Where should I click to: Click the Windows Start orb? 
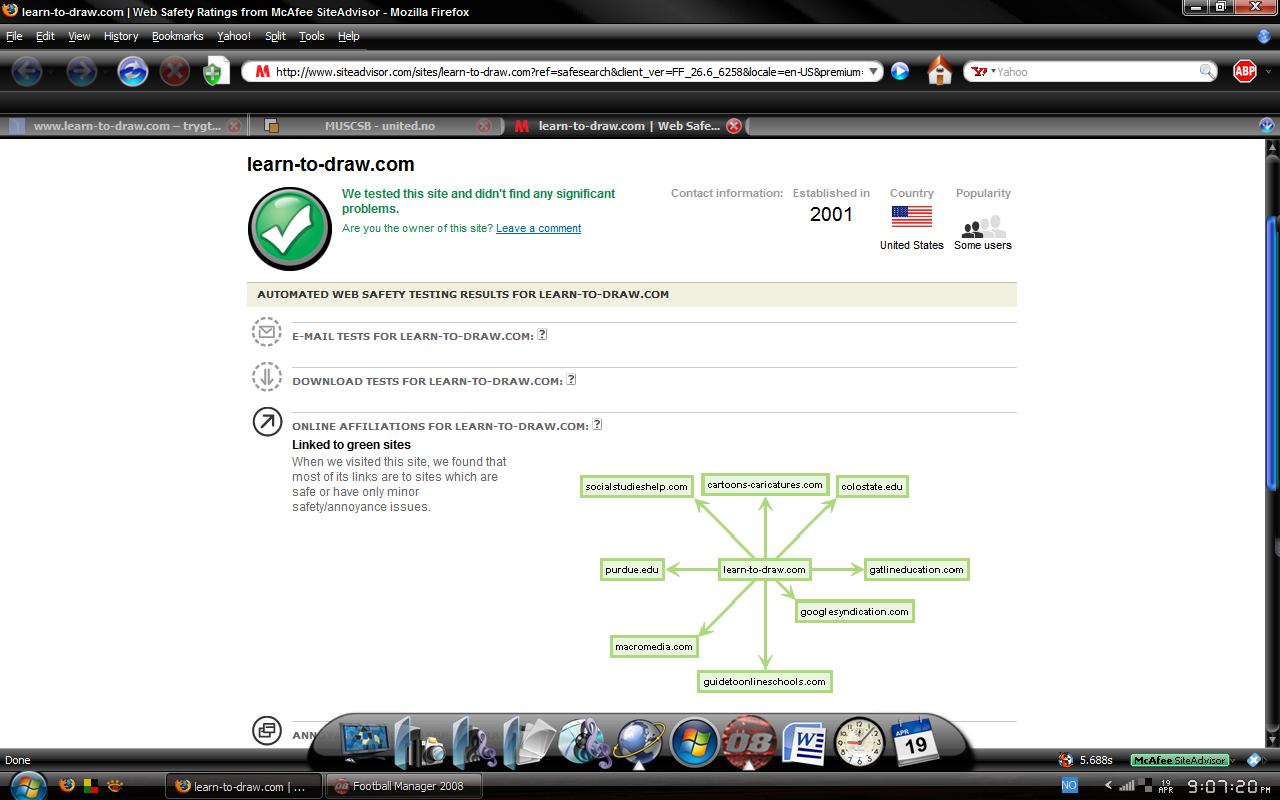pos(27,785)
